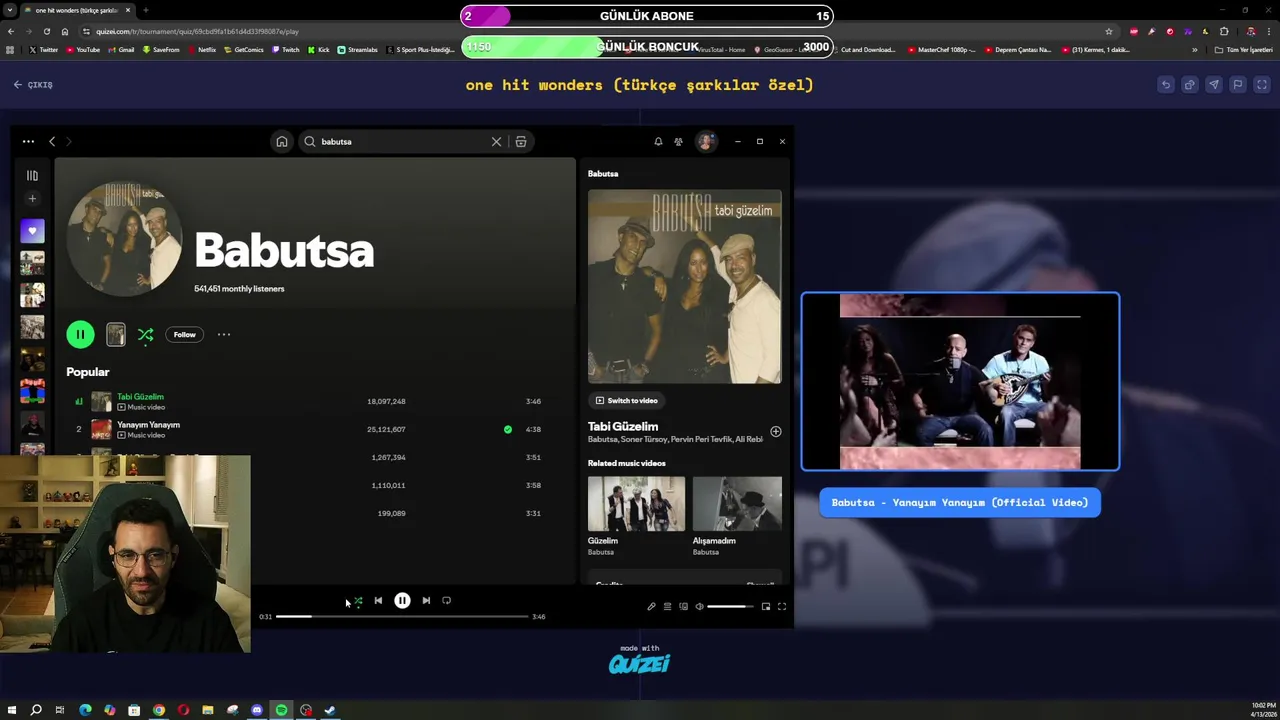Open Your Library in Spotify sidebar
Screen dimensions: 1280x720
click(32, 176)
